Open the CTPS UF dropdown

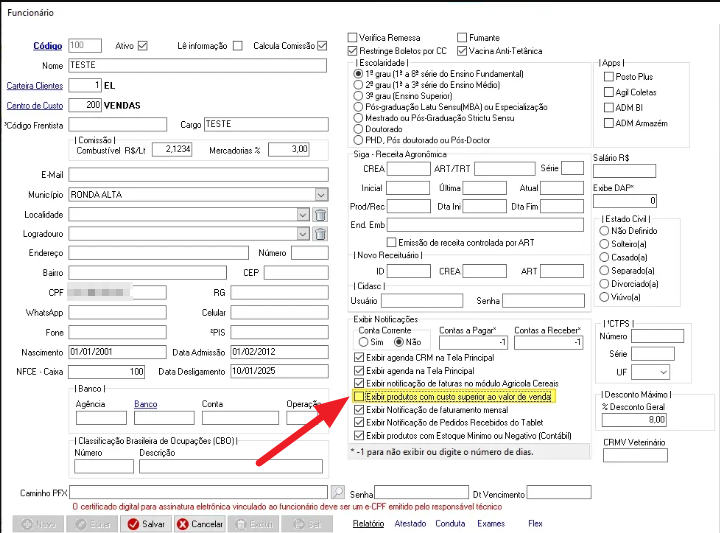coord(663,372)
